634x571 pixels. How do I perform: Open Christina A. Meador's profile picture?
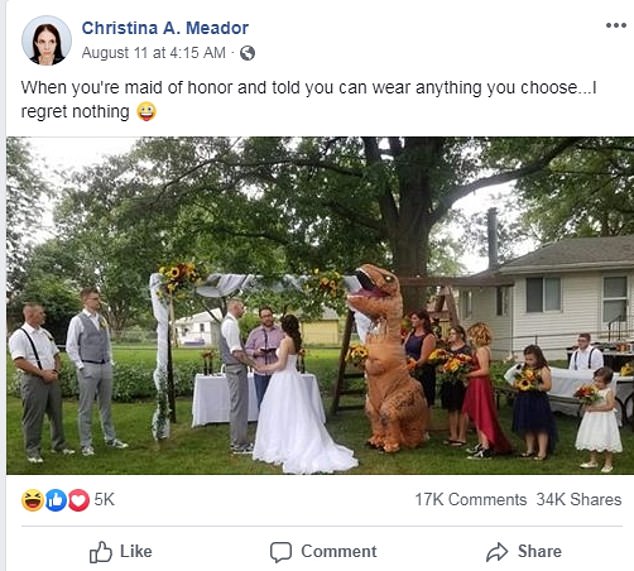click(x=46, y=40)
